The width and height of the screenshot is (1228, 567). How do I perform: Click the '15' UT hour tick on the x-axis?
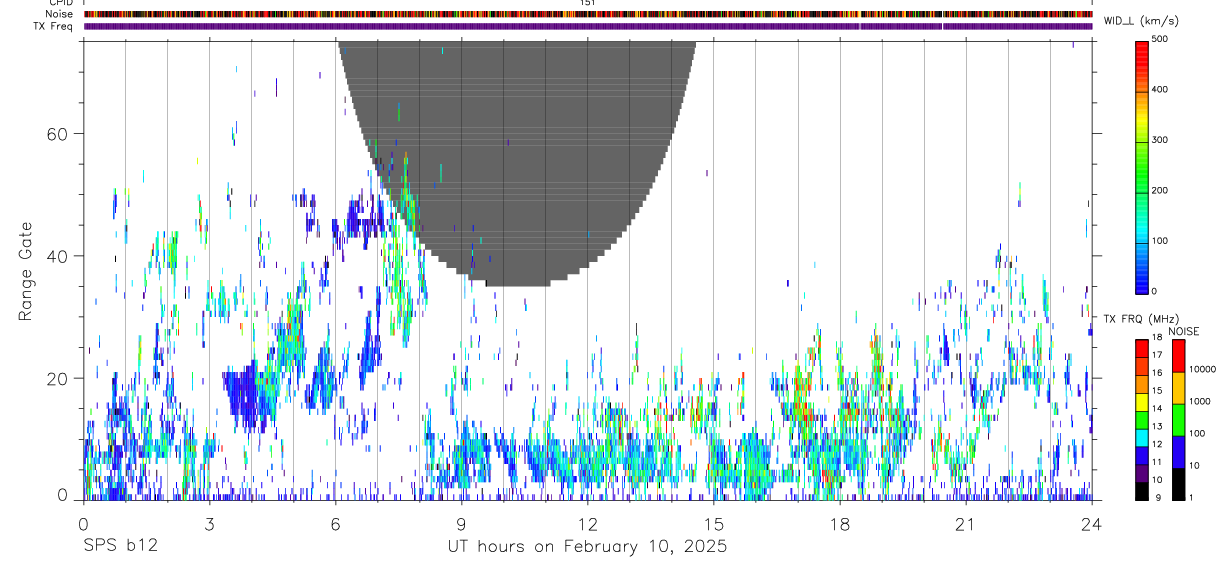[x=714, y=524]
